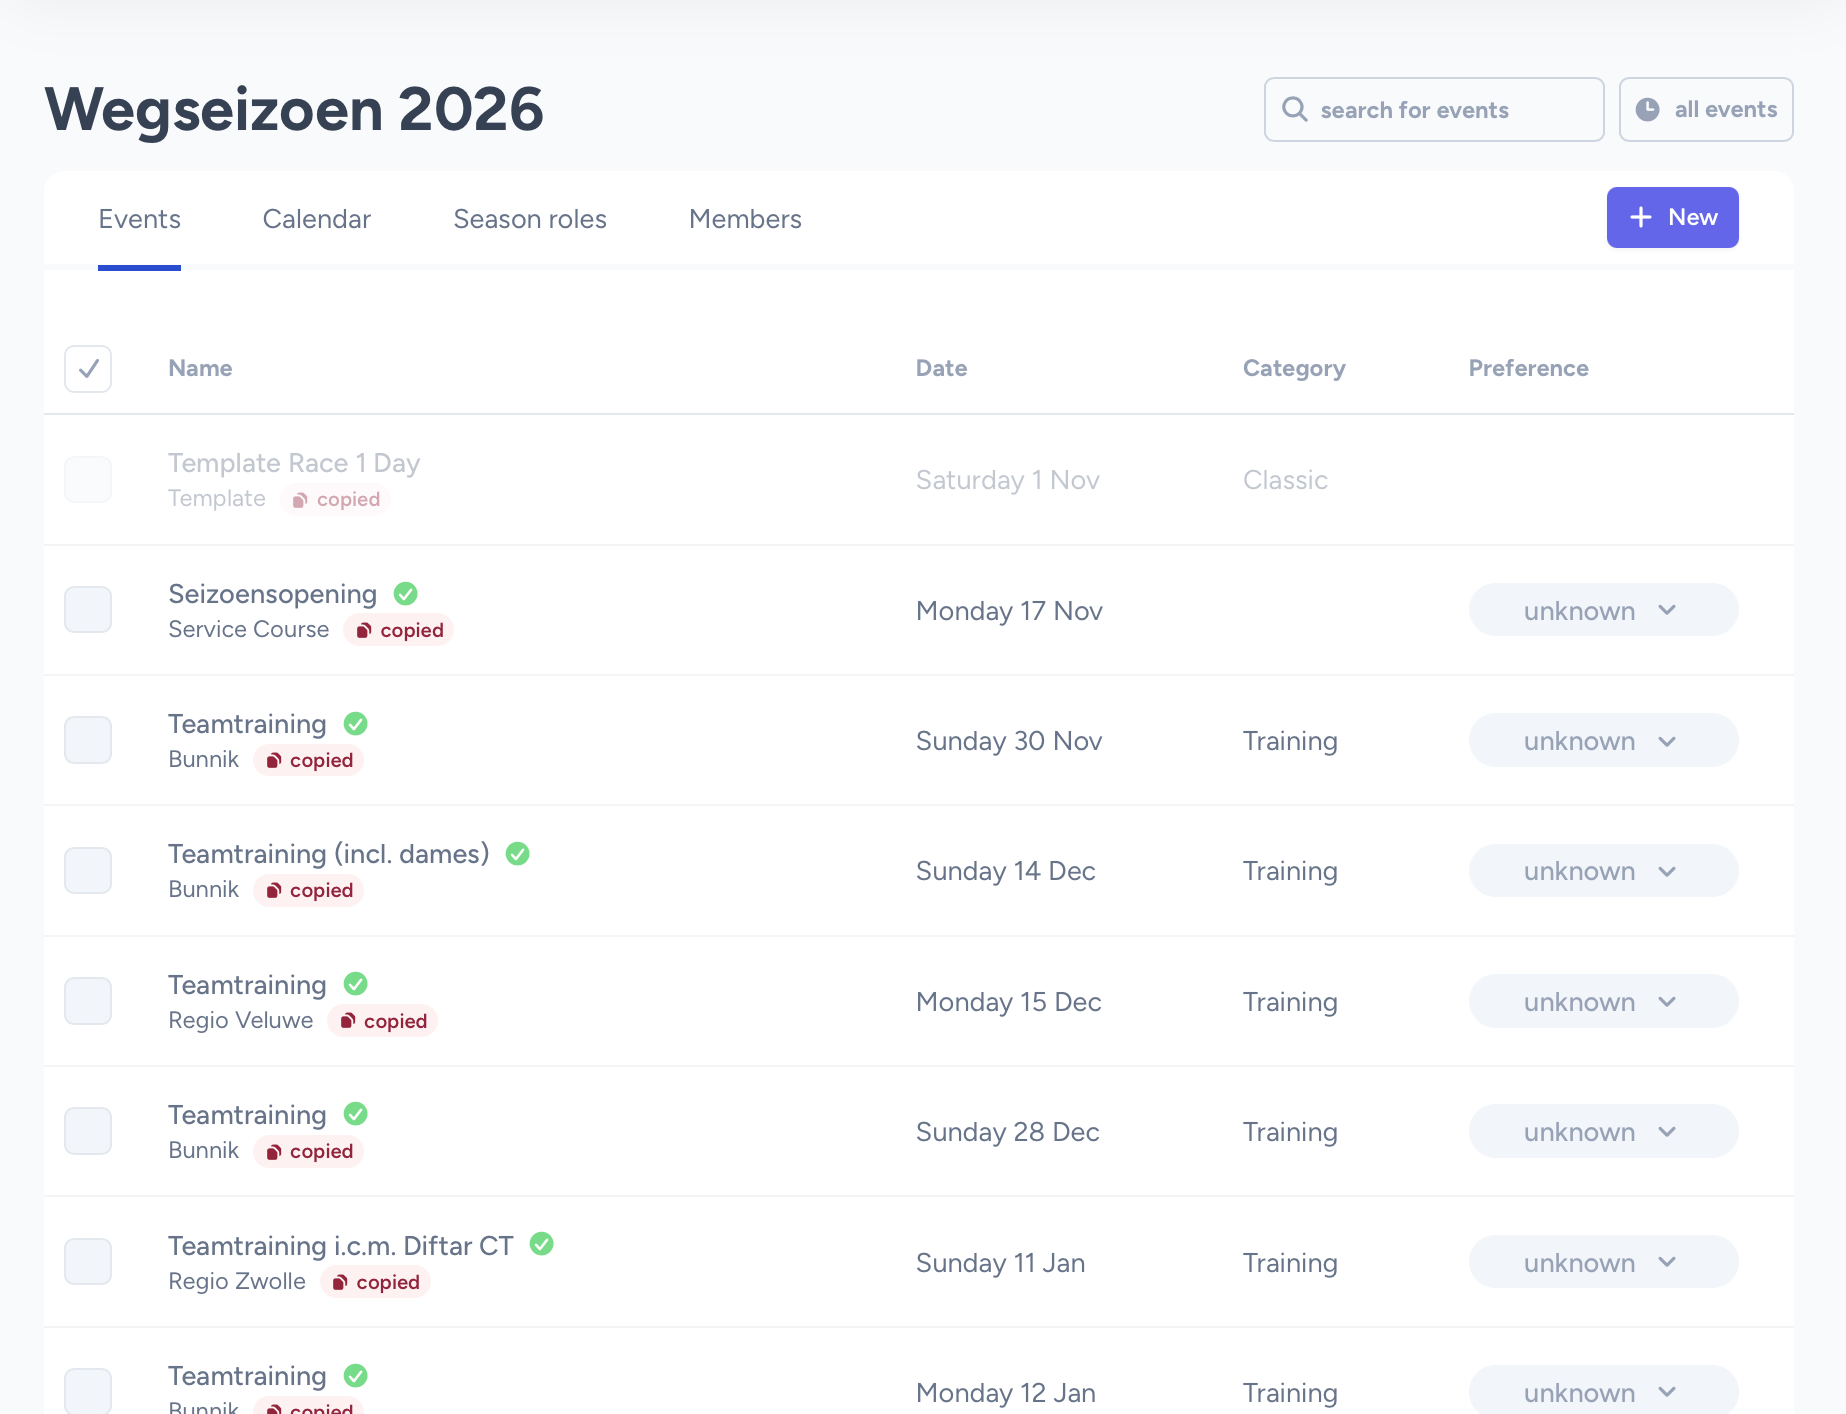The height and width of the screenshot is (1414, 1846).
Task: Click green checkmark beside Teamtraining (incl. dames)
Action: coord(517,854)
